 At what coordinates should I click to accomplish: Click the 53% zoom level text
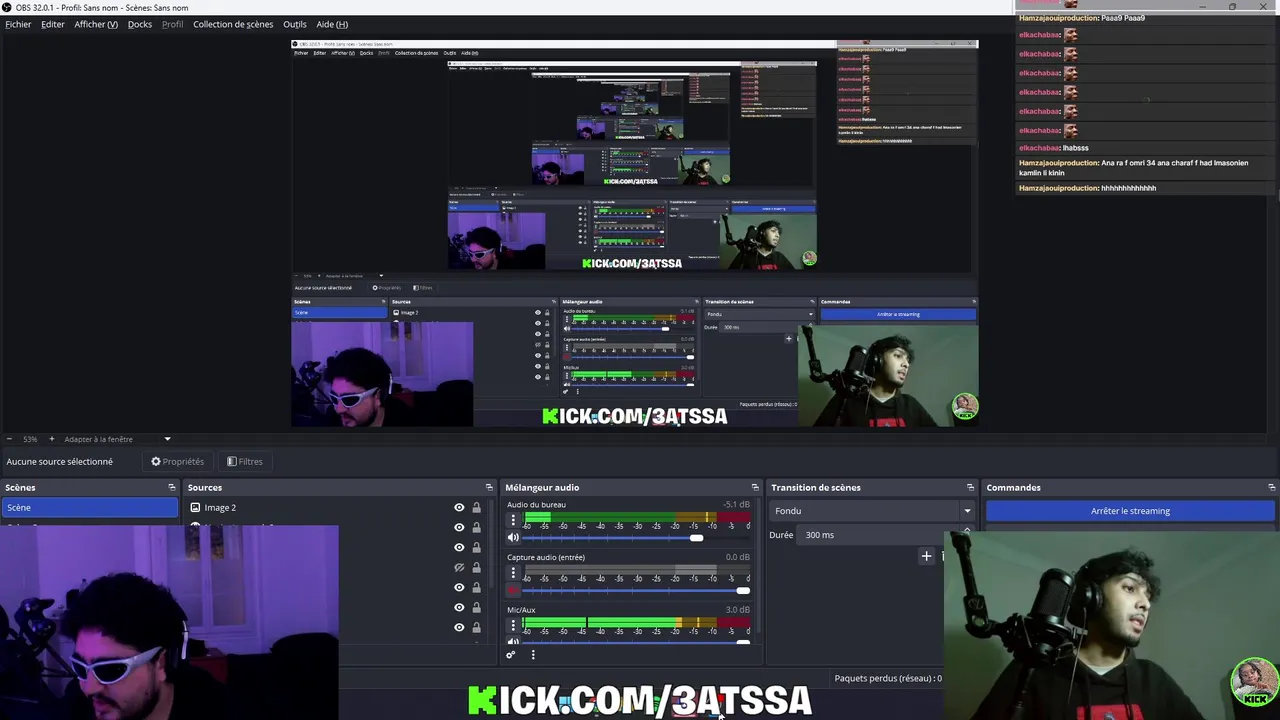click(30, 439)
